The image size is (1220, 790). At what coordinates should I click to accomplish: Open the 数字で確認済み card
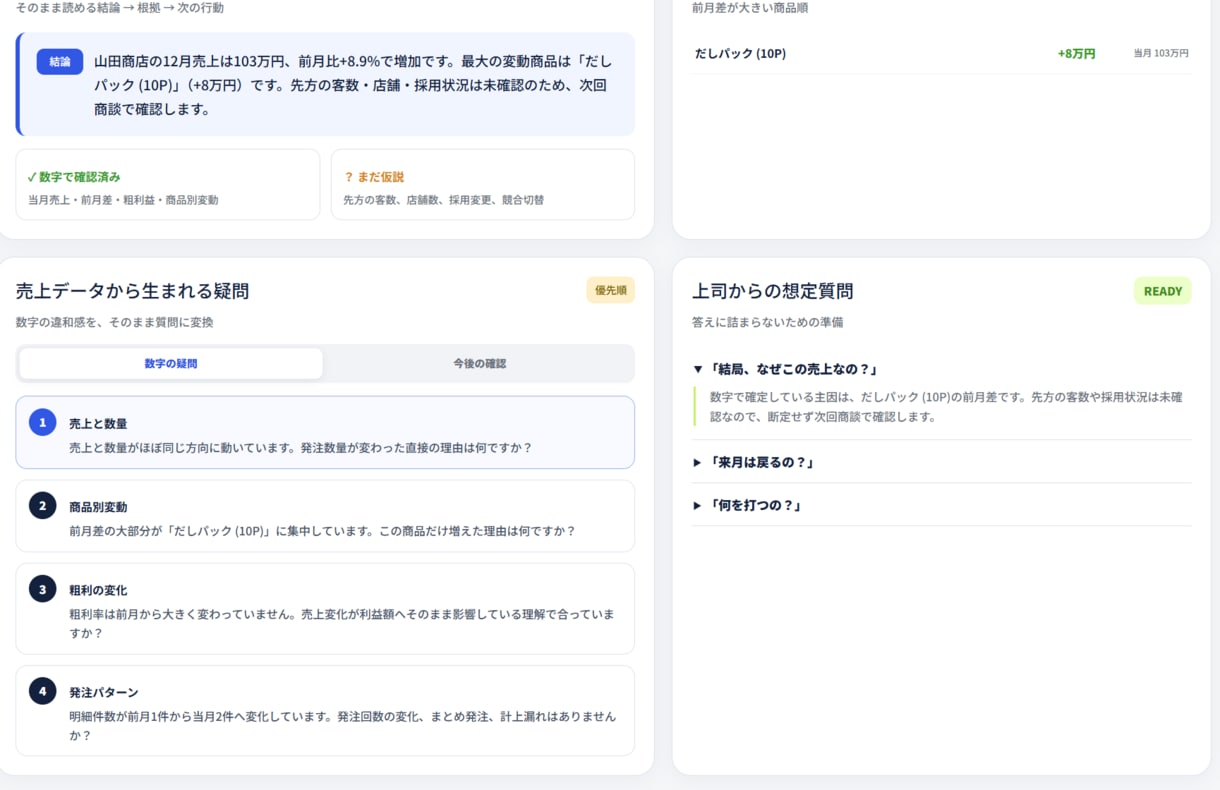click(x=168, y=185)
